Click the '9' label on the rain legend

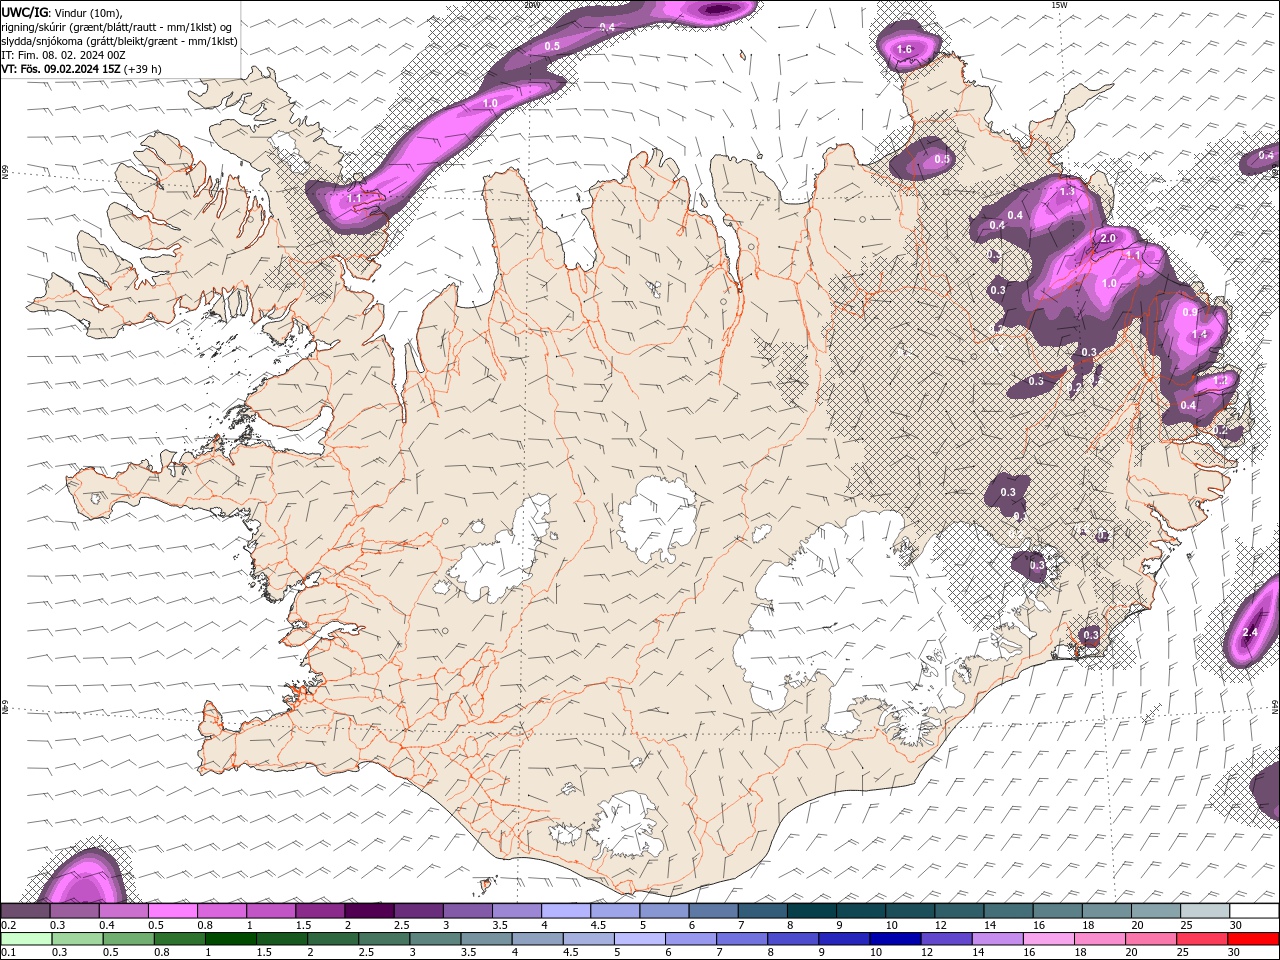pos(824,952)
